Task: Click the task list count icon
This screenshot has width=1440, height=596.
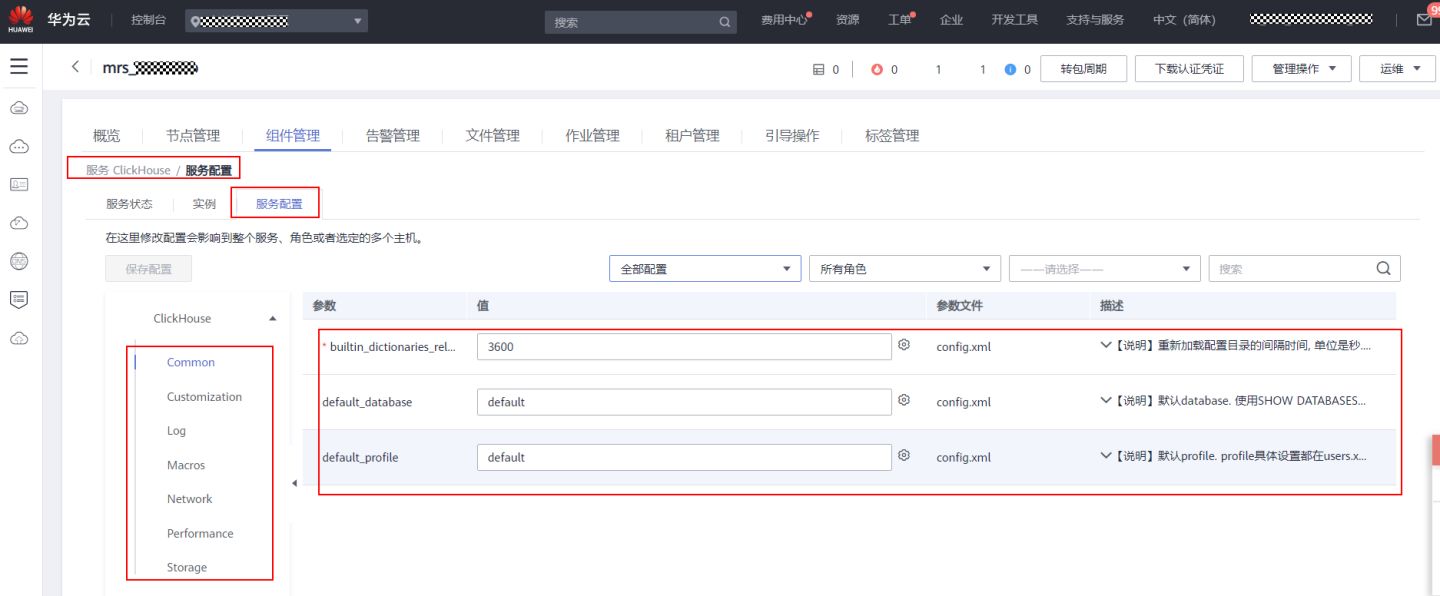Action: click(x=818, y=69)
